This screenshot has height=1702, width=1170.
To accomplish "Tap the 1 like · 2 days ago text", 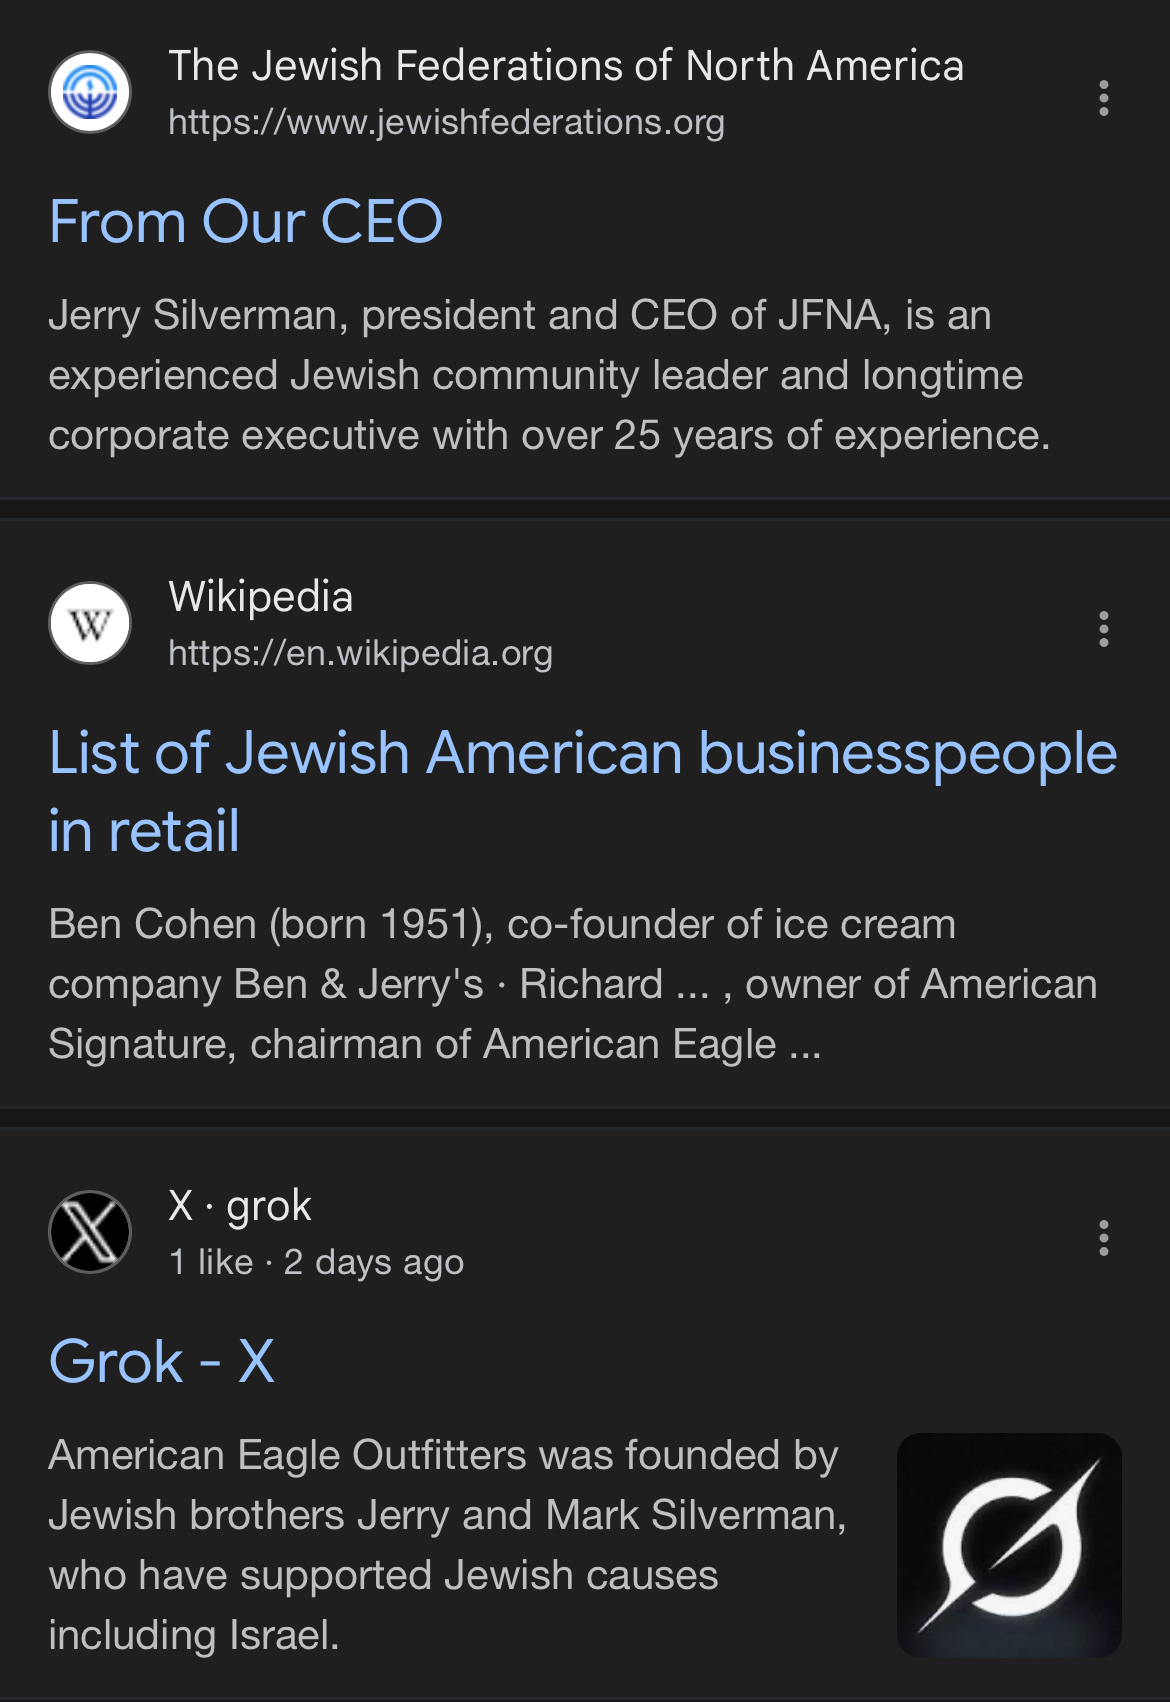I will tap(316, 1262).
